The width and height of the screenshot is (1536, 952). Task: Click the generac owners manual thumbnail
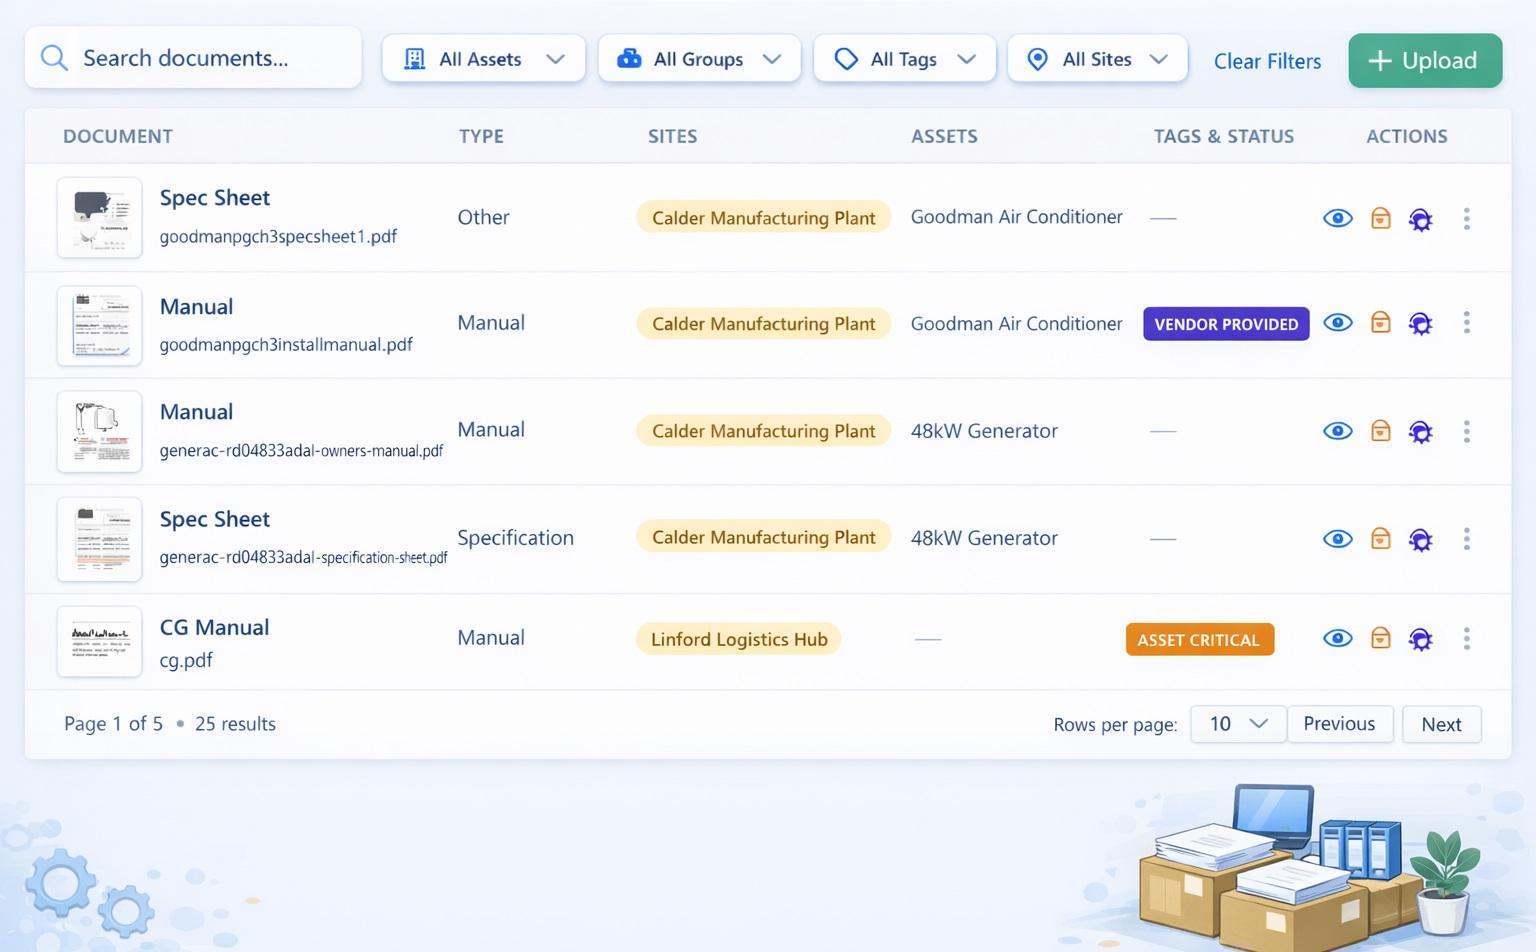pyautogui.click(x=99, y=431)
